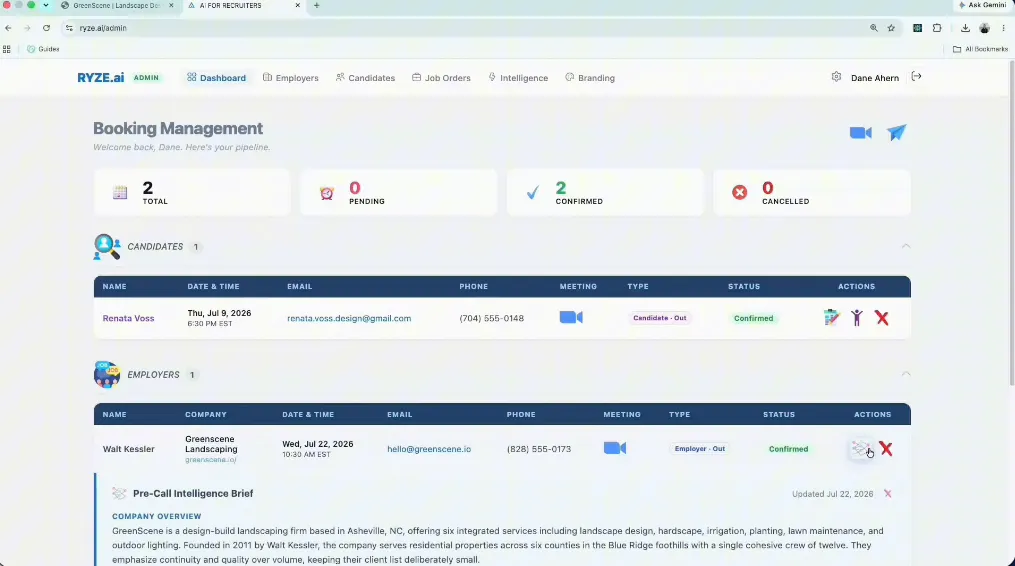
Task: Collapse the Candidates section chevron
Action: (906, 246)
